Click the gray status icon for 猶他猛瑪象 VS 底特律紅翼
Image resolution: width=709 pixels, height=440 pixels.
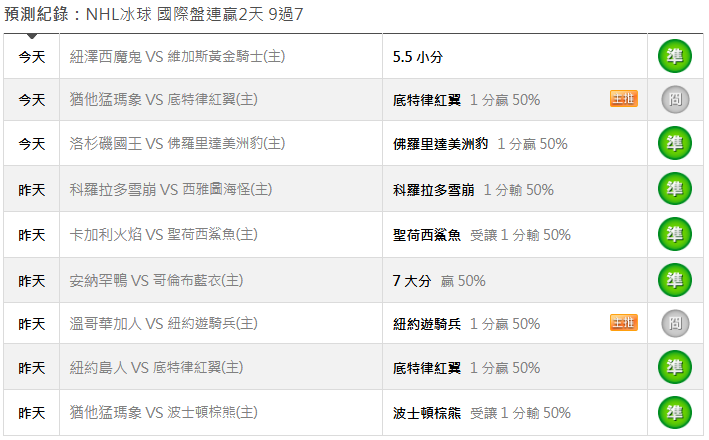674,99
